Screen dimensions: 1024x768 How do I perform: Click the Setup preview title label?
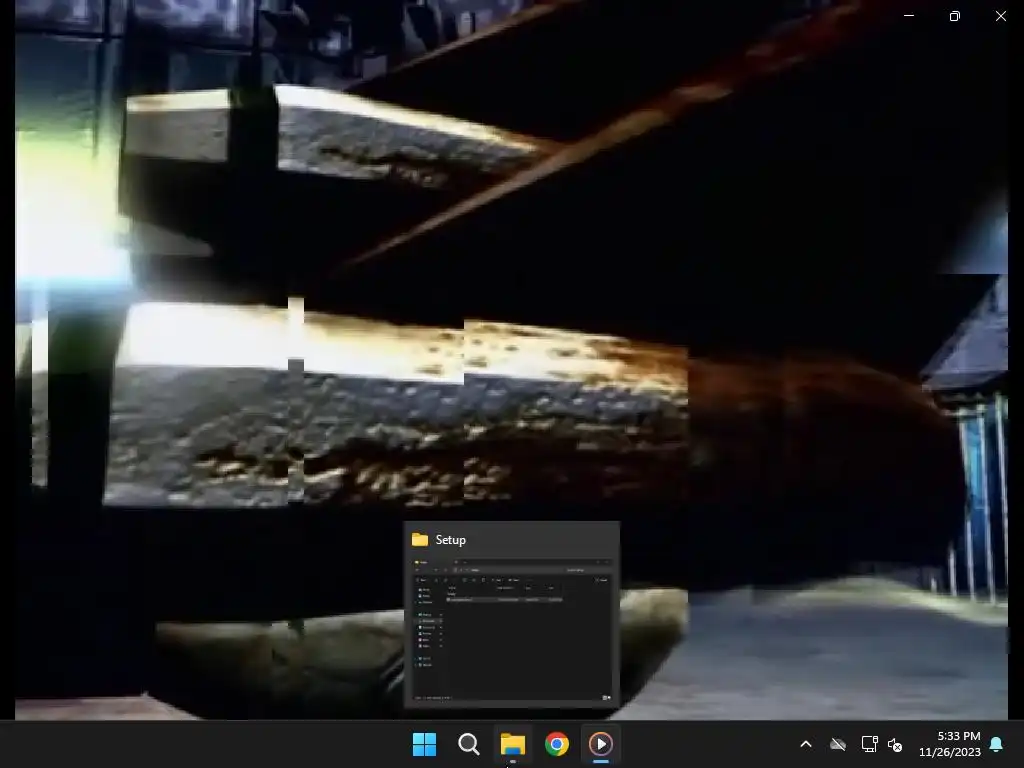(x=451, y=539)
